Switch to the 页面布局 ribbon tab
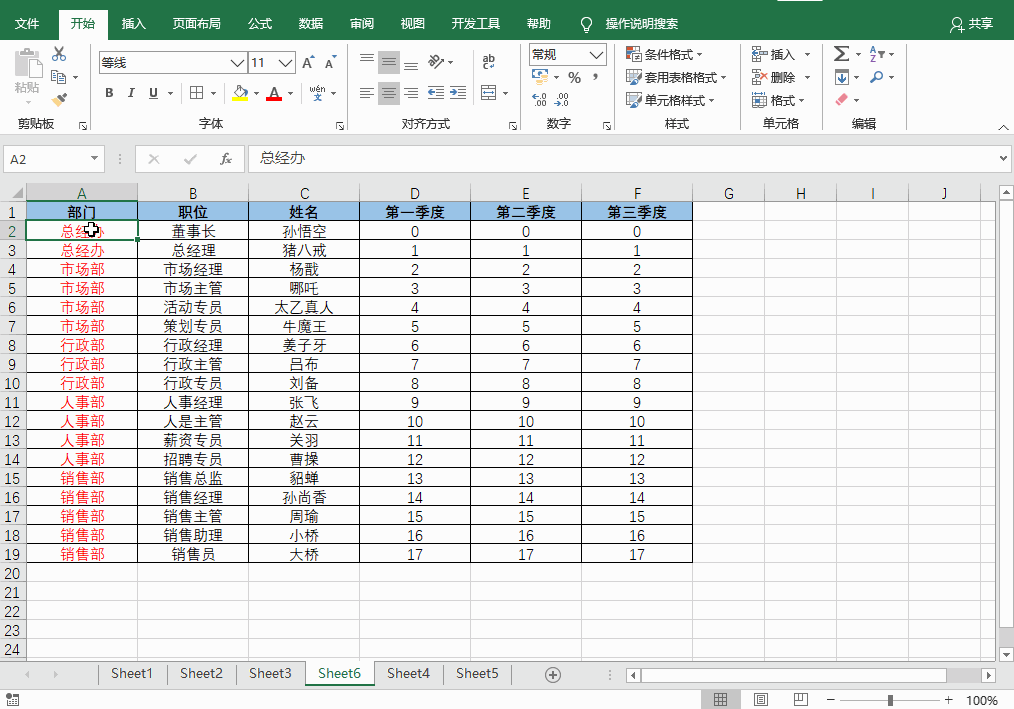This screenshot has height=709, width=1014. pos(197,24)
